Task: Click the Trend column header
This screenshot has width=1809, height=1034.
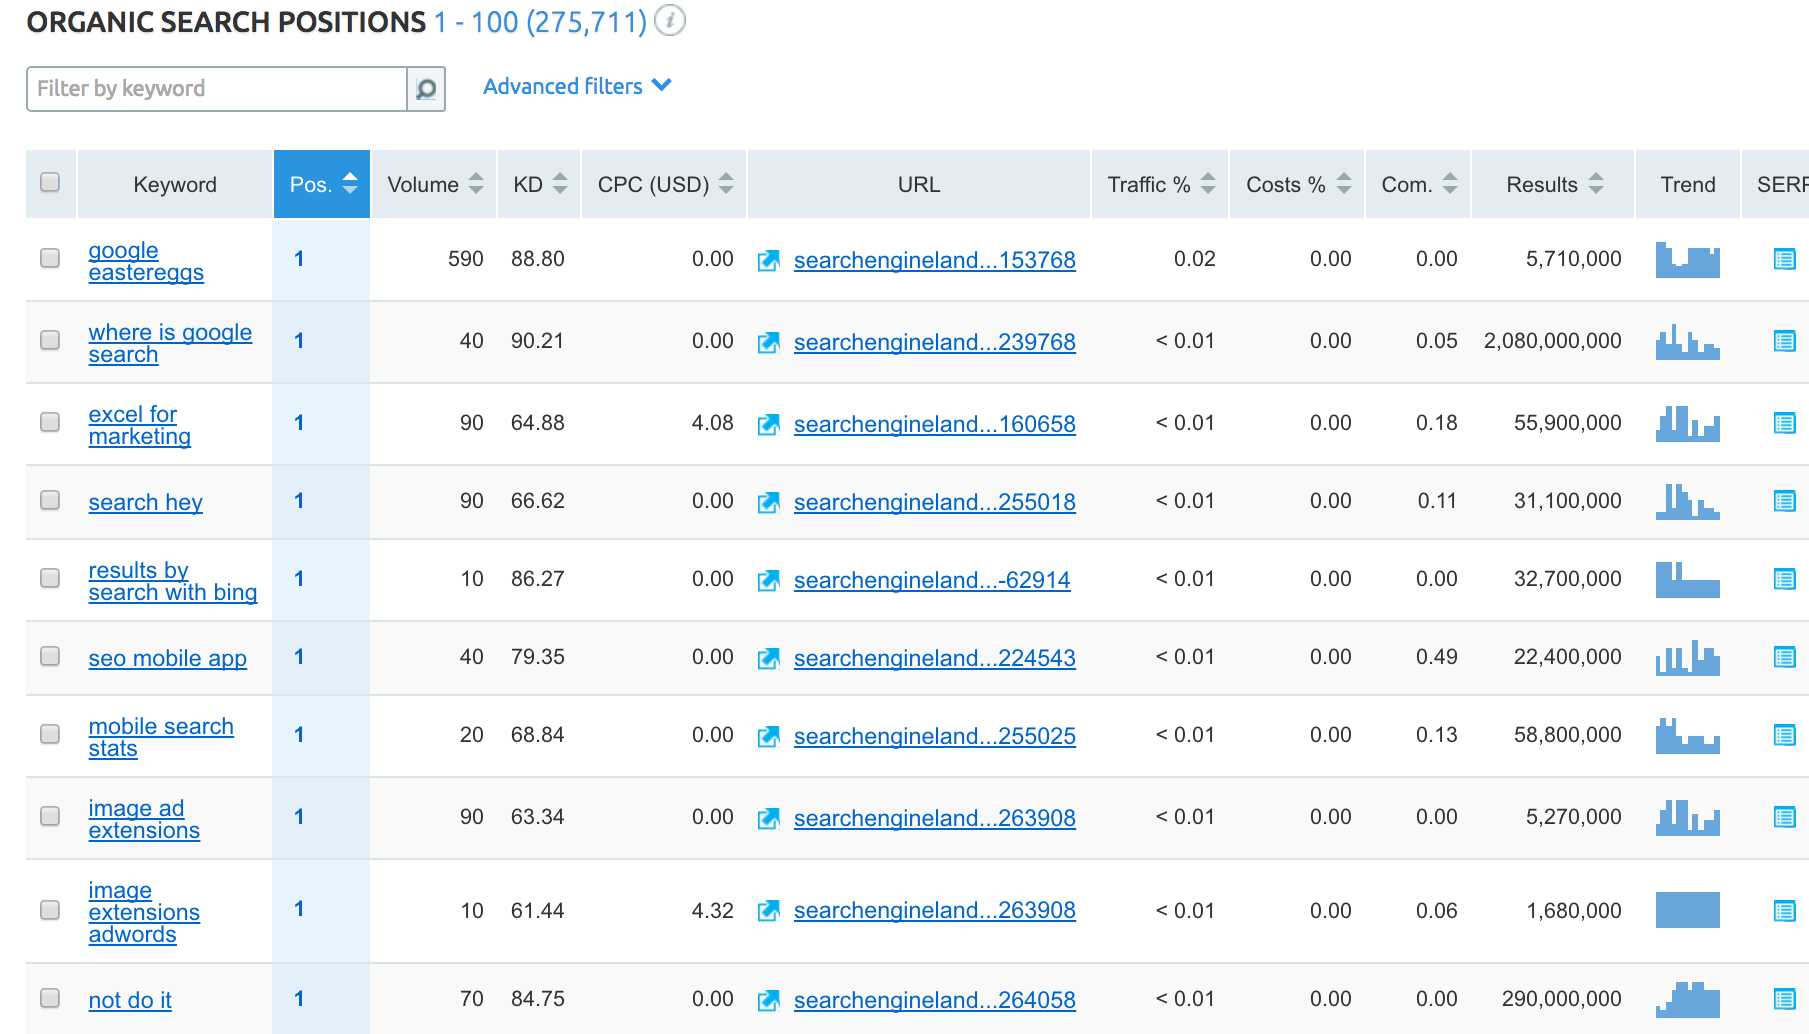Action: (1688, 184)
